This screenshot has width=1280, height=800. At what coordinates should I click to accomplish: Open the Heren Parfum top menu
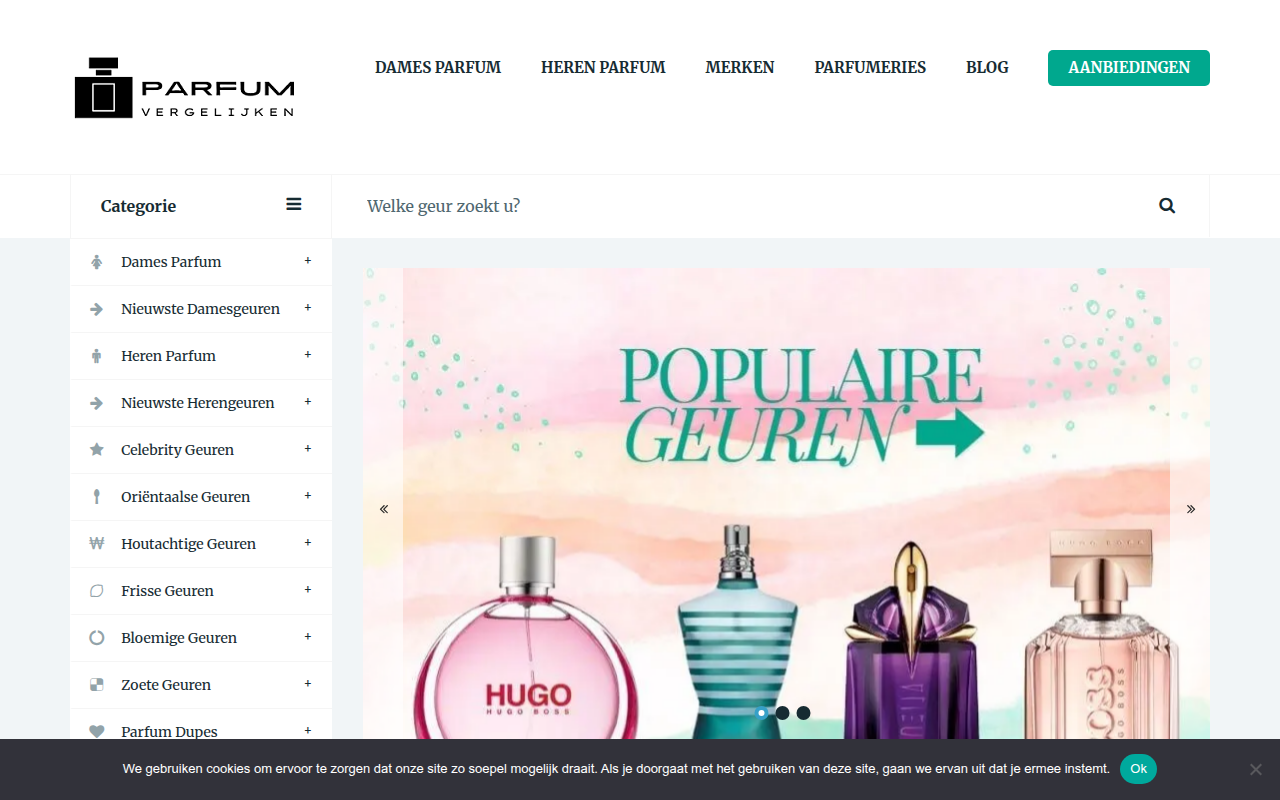603,68
